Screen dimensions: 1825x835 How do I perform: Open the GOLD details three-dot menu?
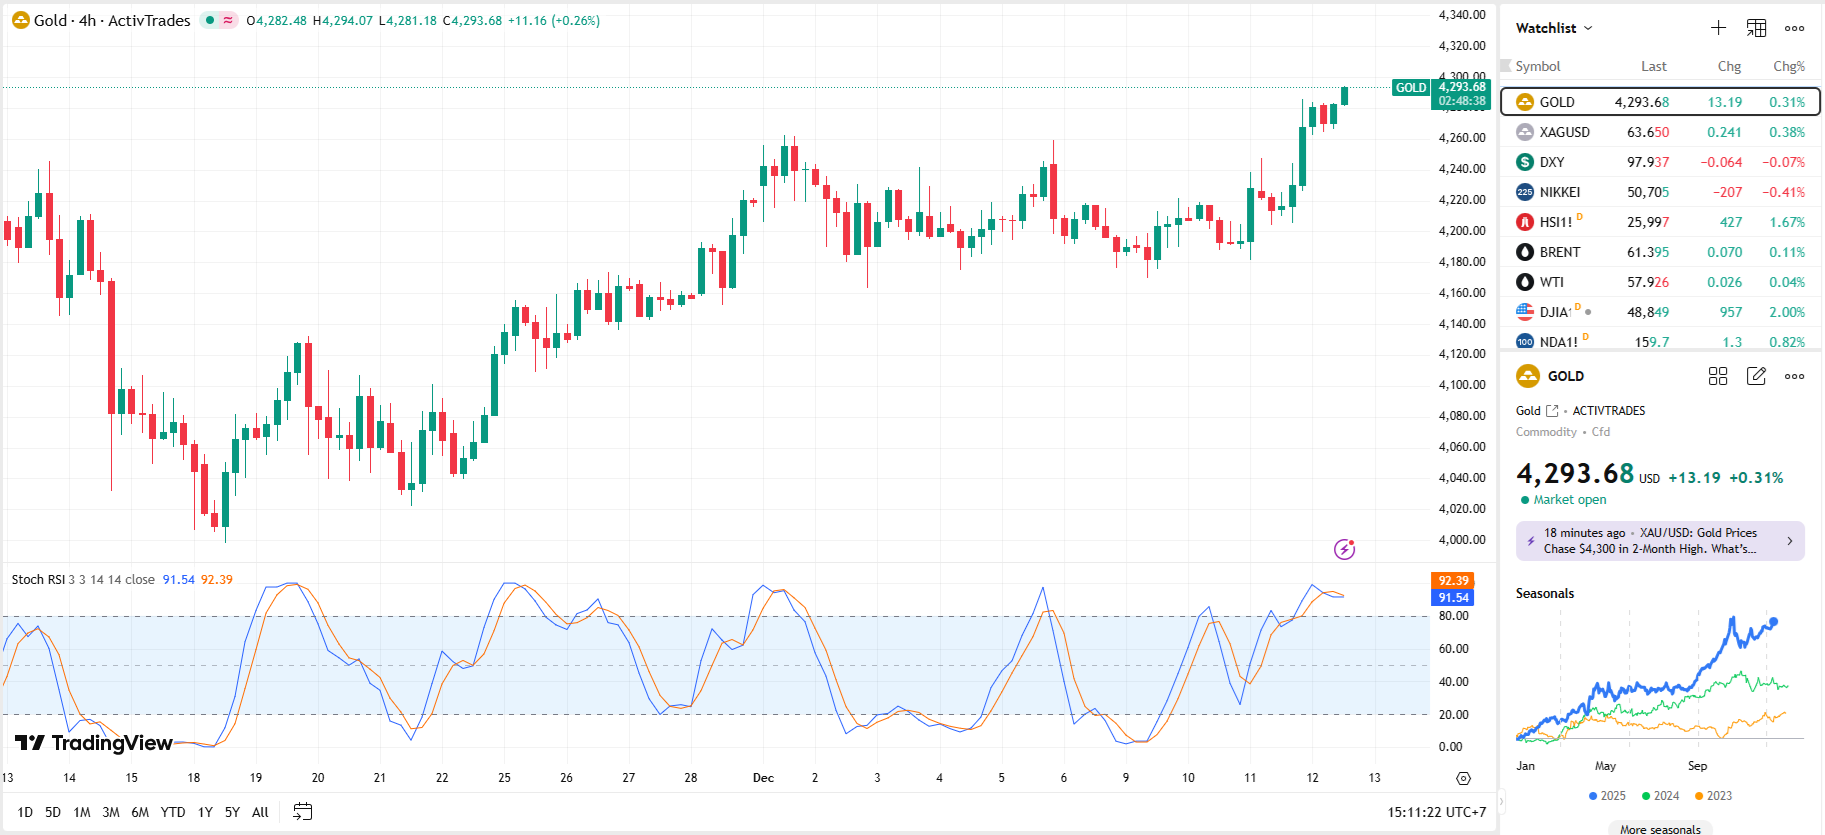click(1794, 376)
